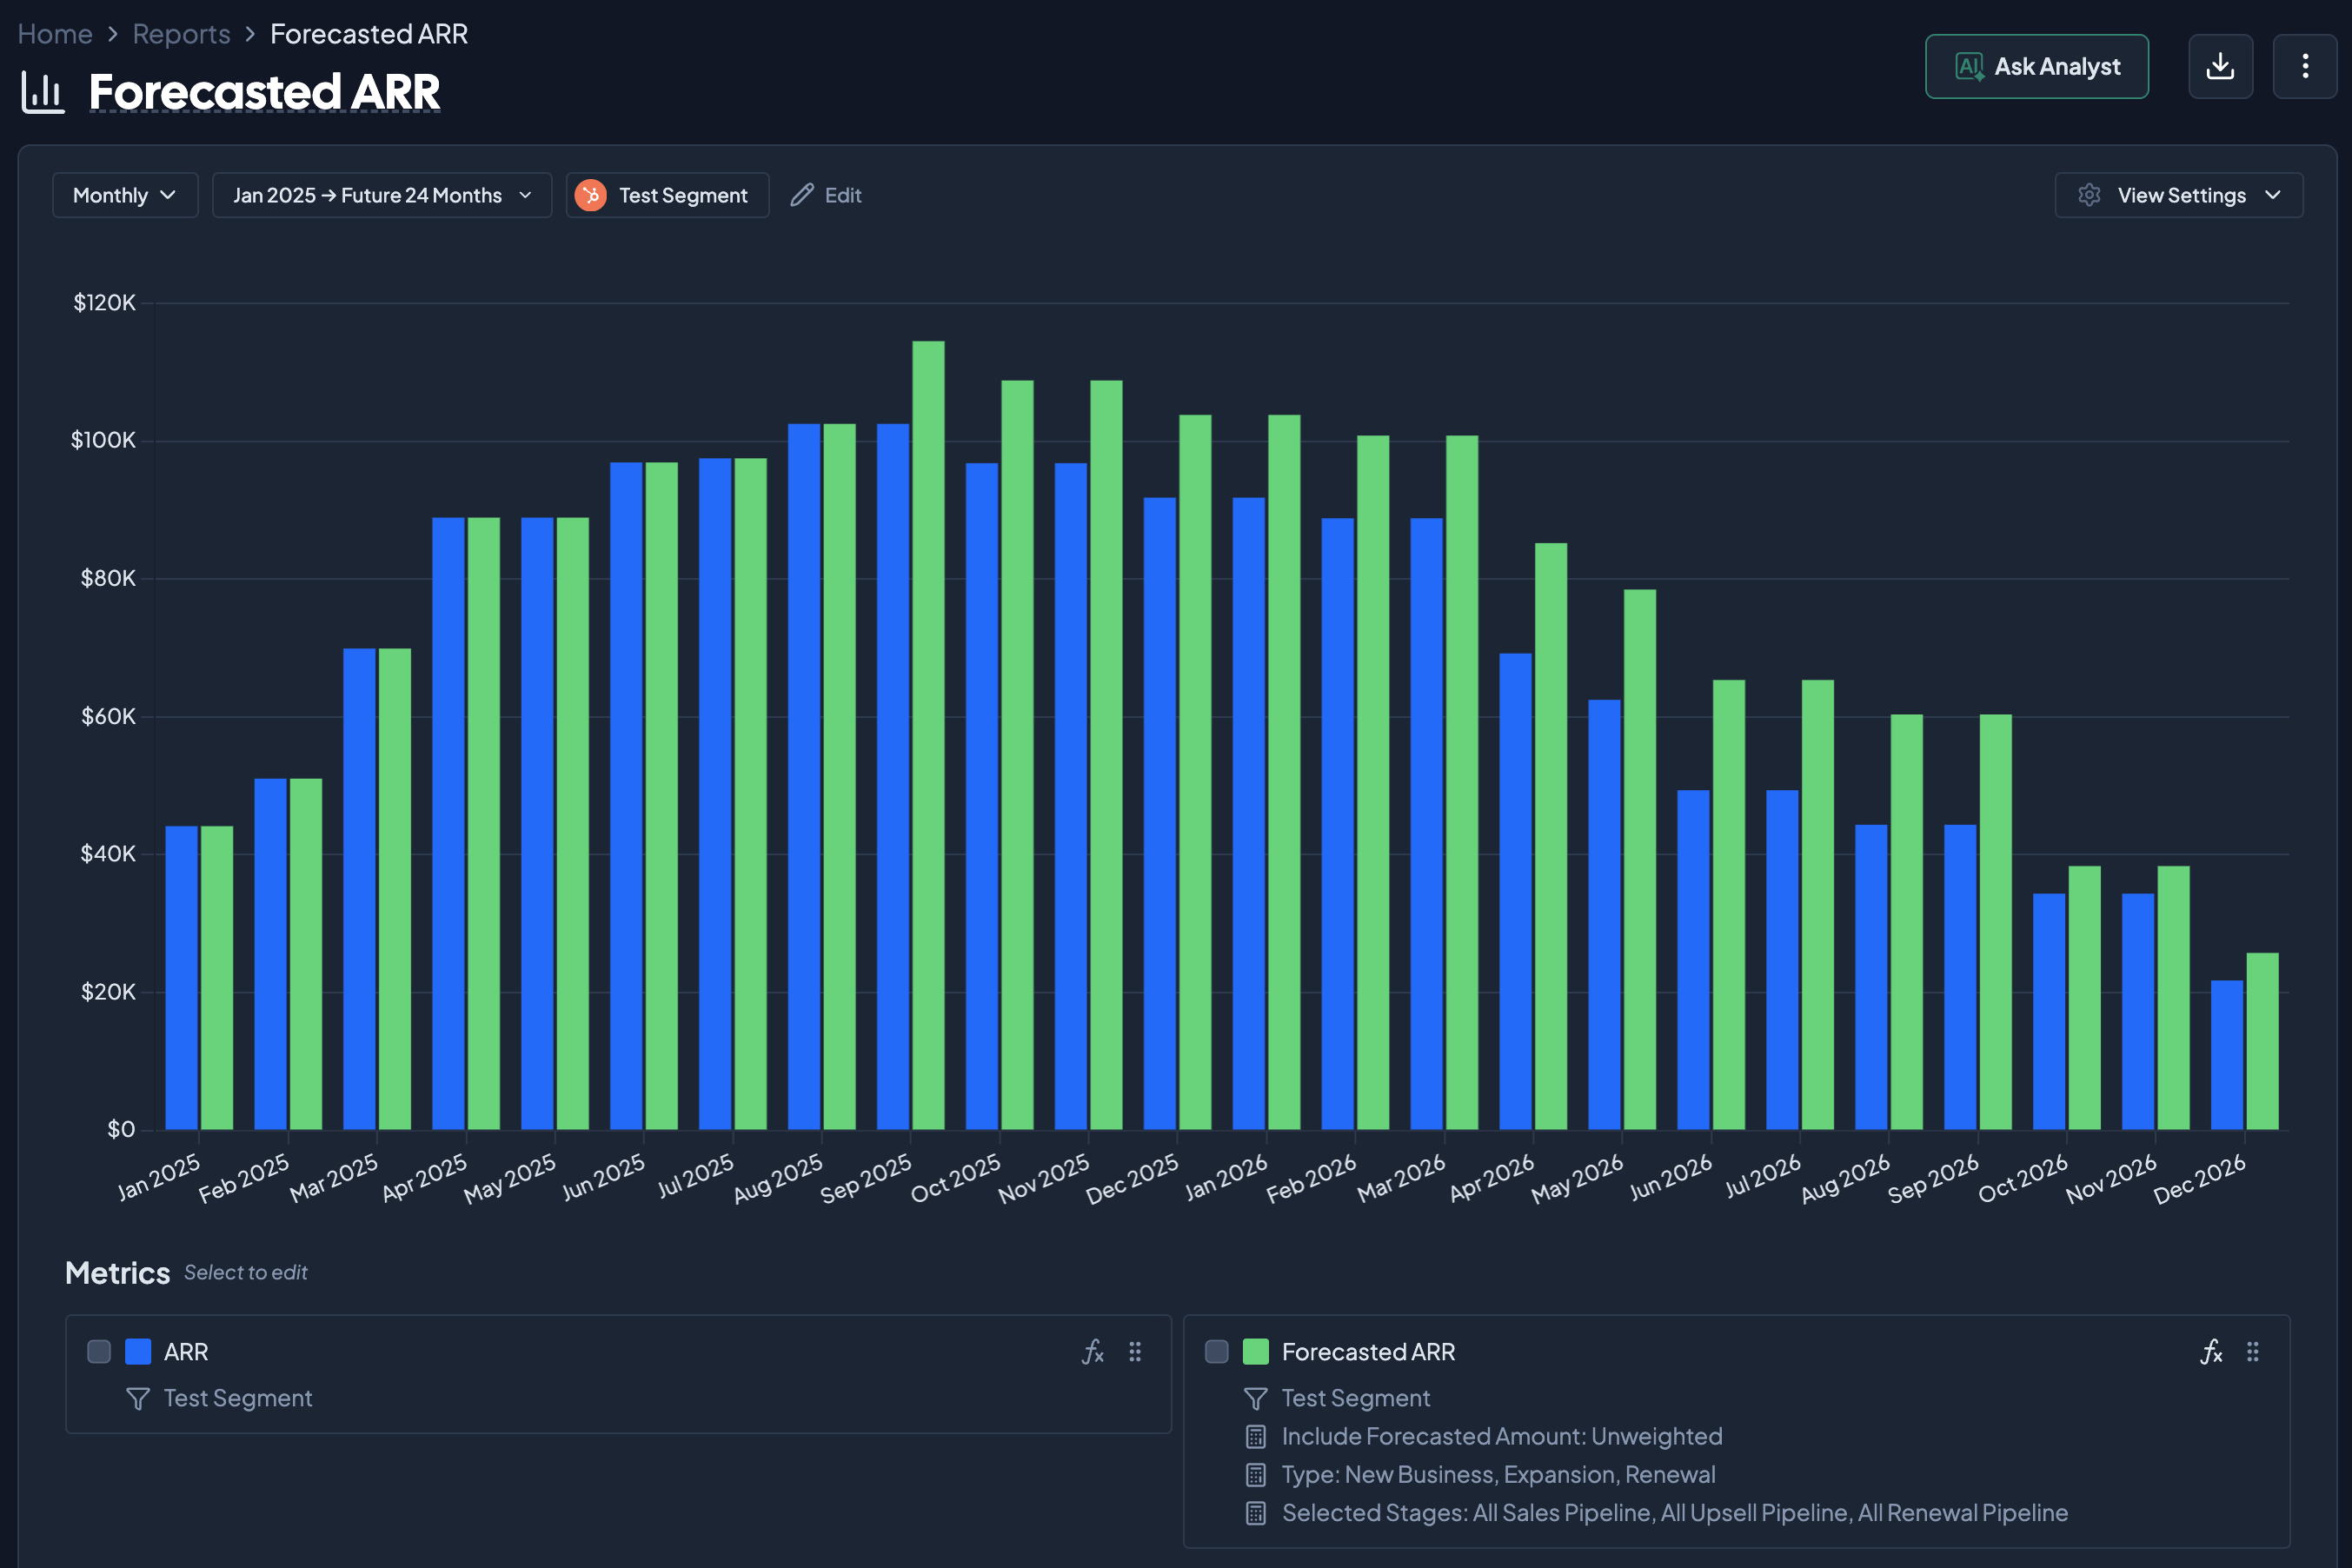The image size is (2352, 1568).
Task: Open the three-dot more options menu
Action: [2304, 66]
